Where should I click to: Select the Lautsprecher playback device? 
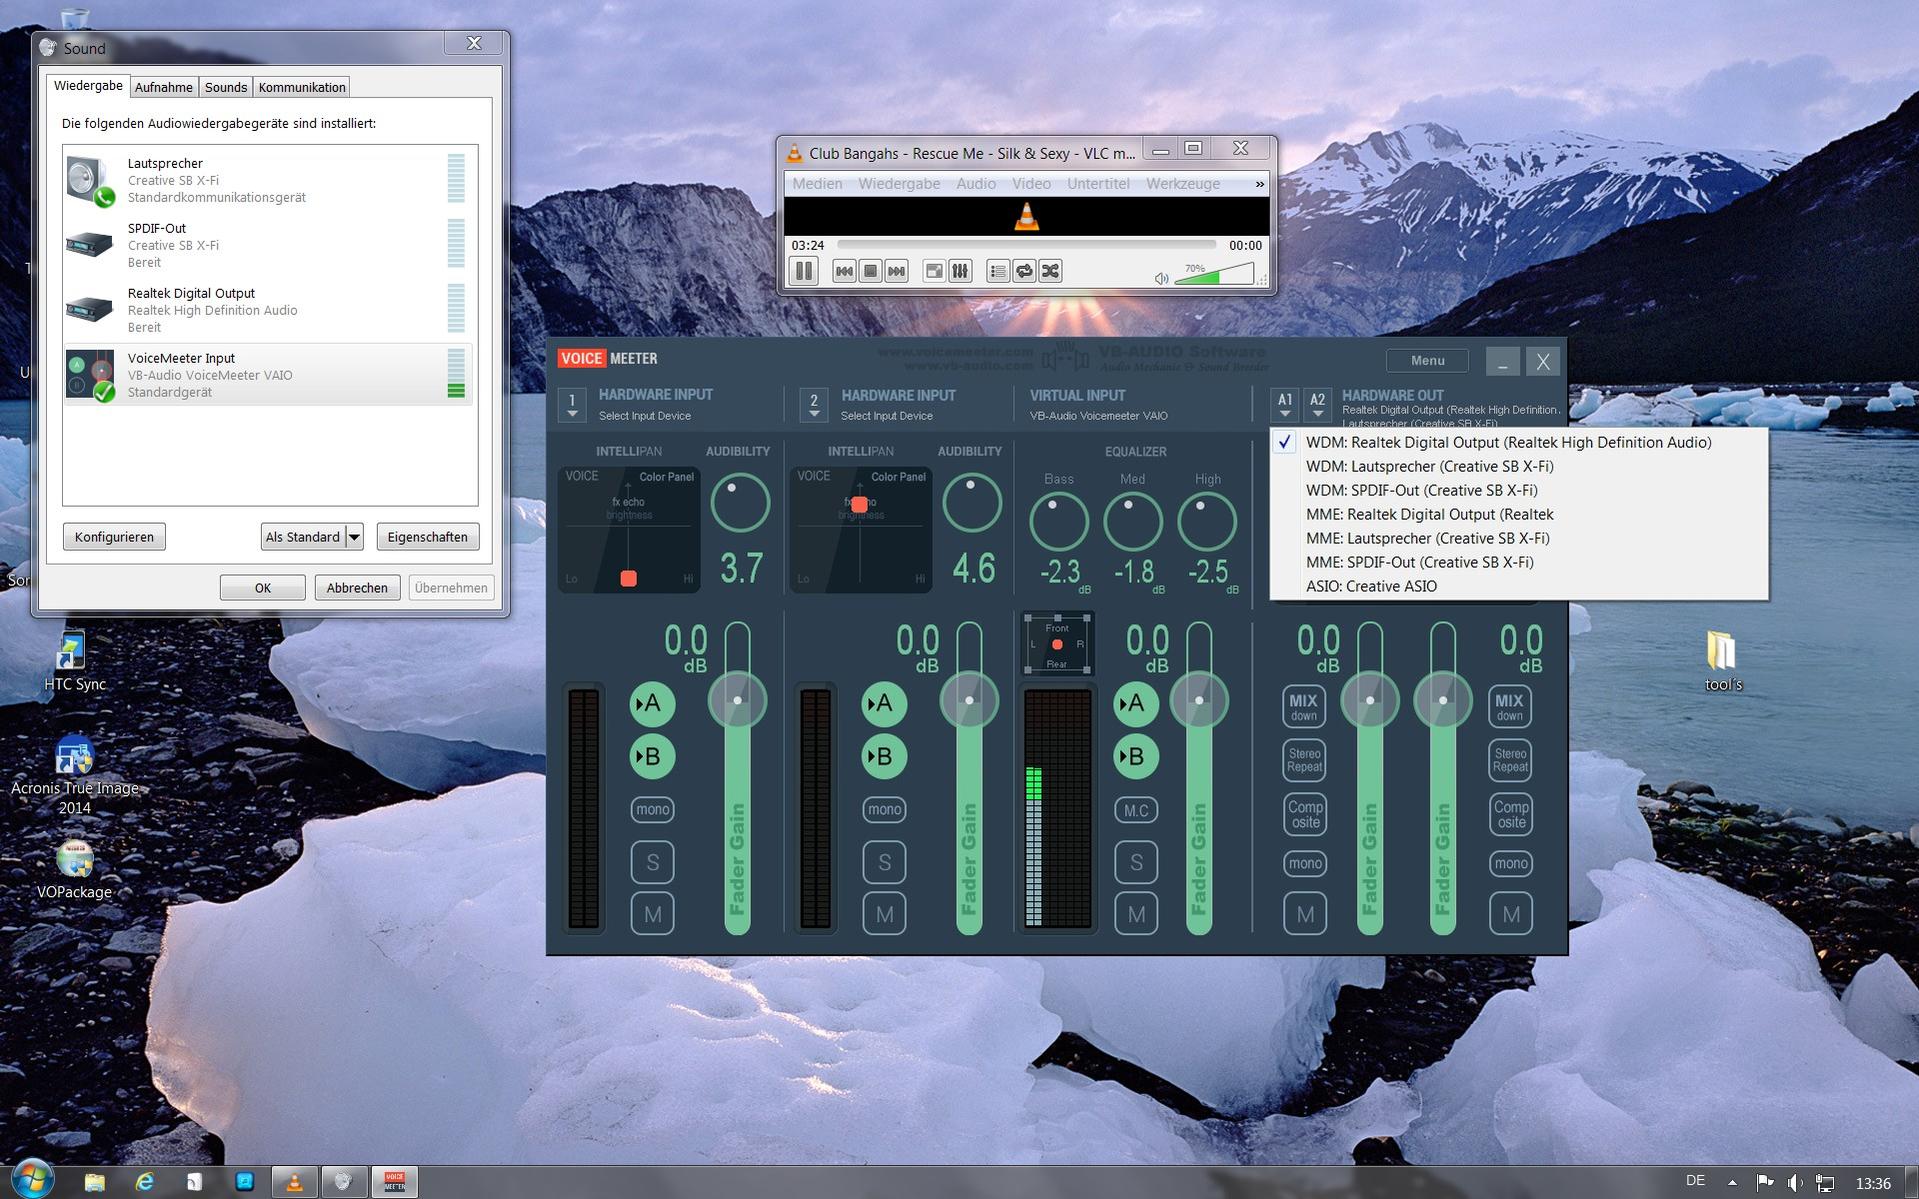(268, 180)
